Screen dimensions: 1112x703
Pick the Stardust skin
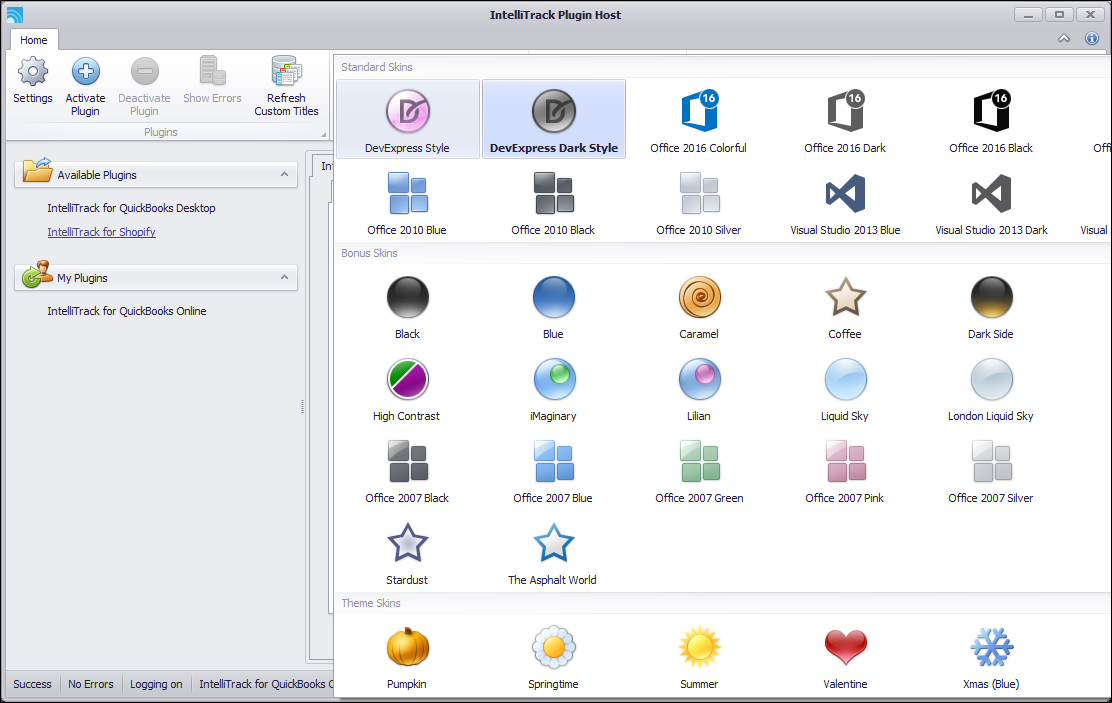407,553
